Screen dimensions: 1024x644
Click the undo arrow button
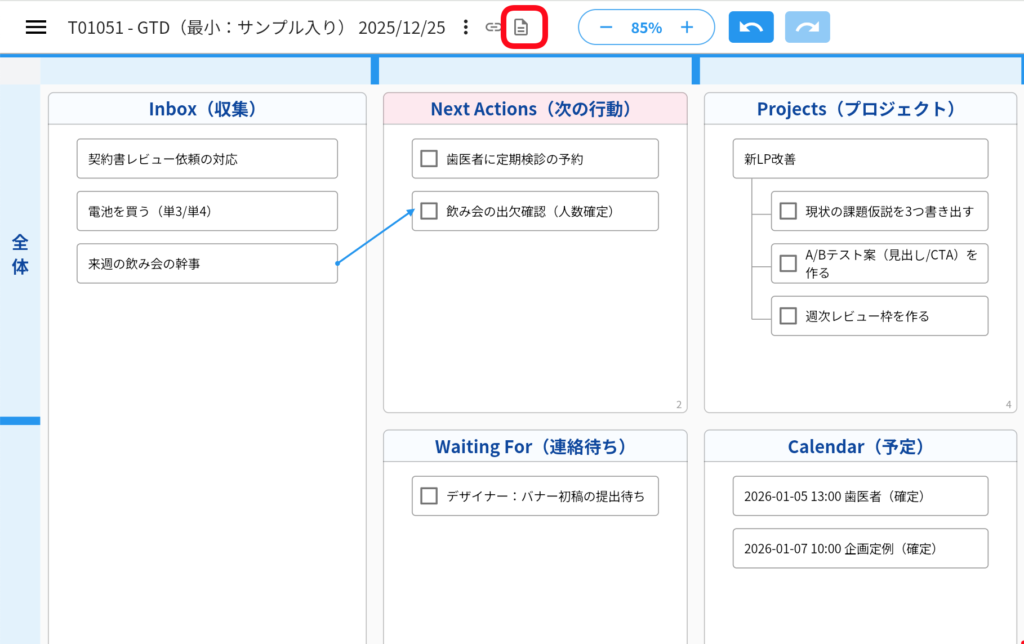coord(751,27)
